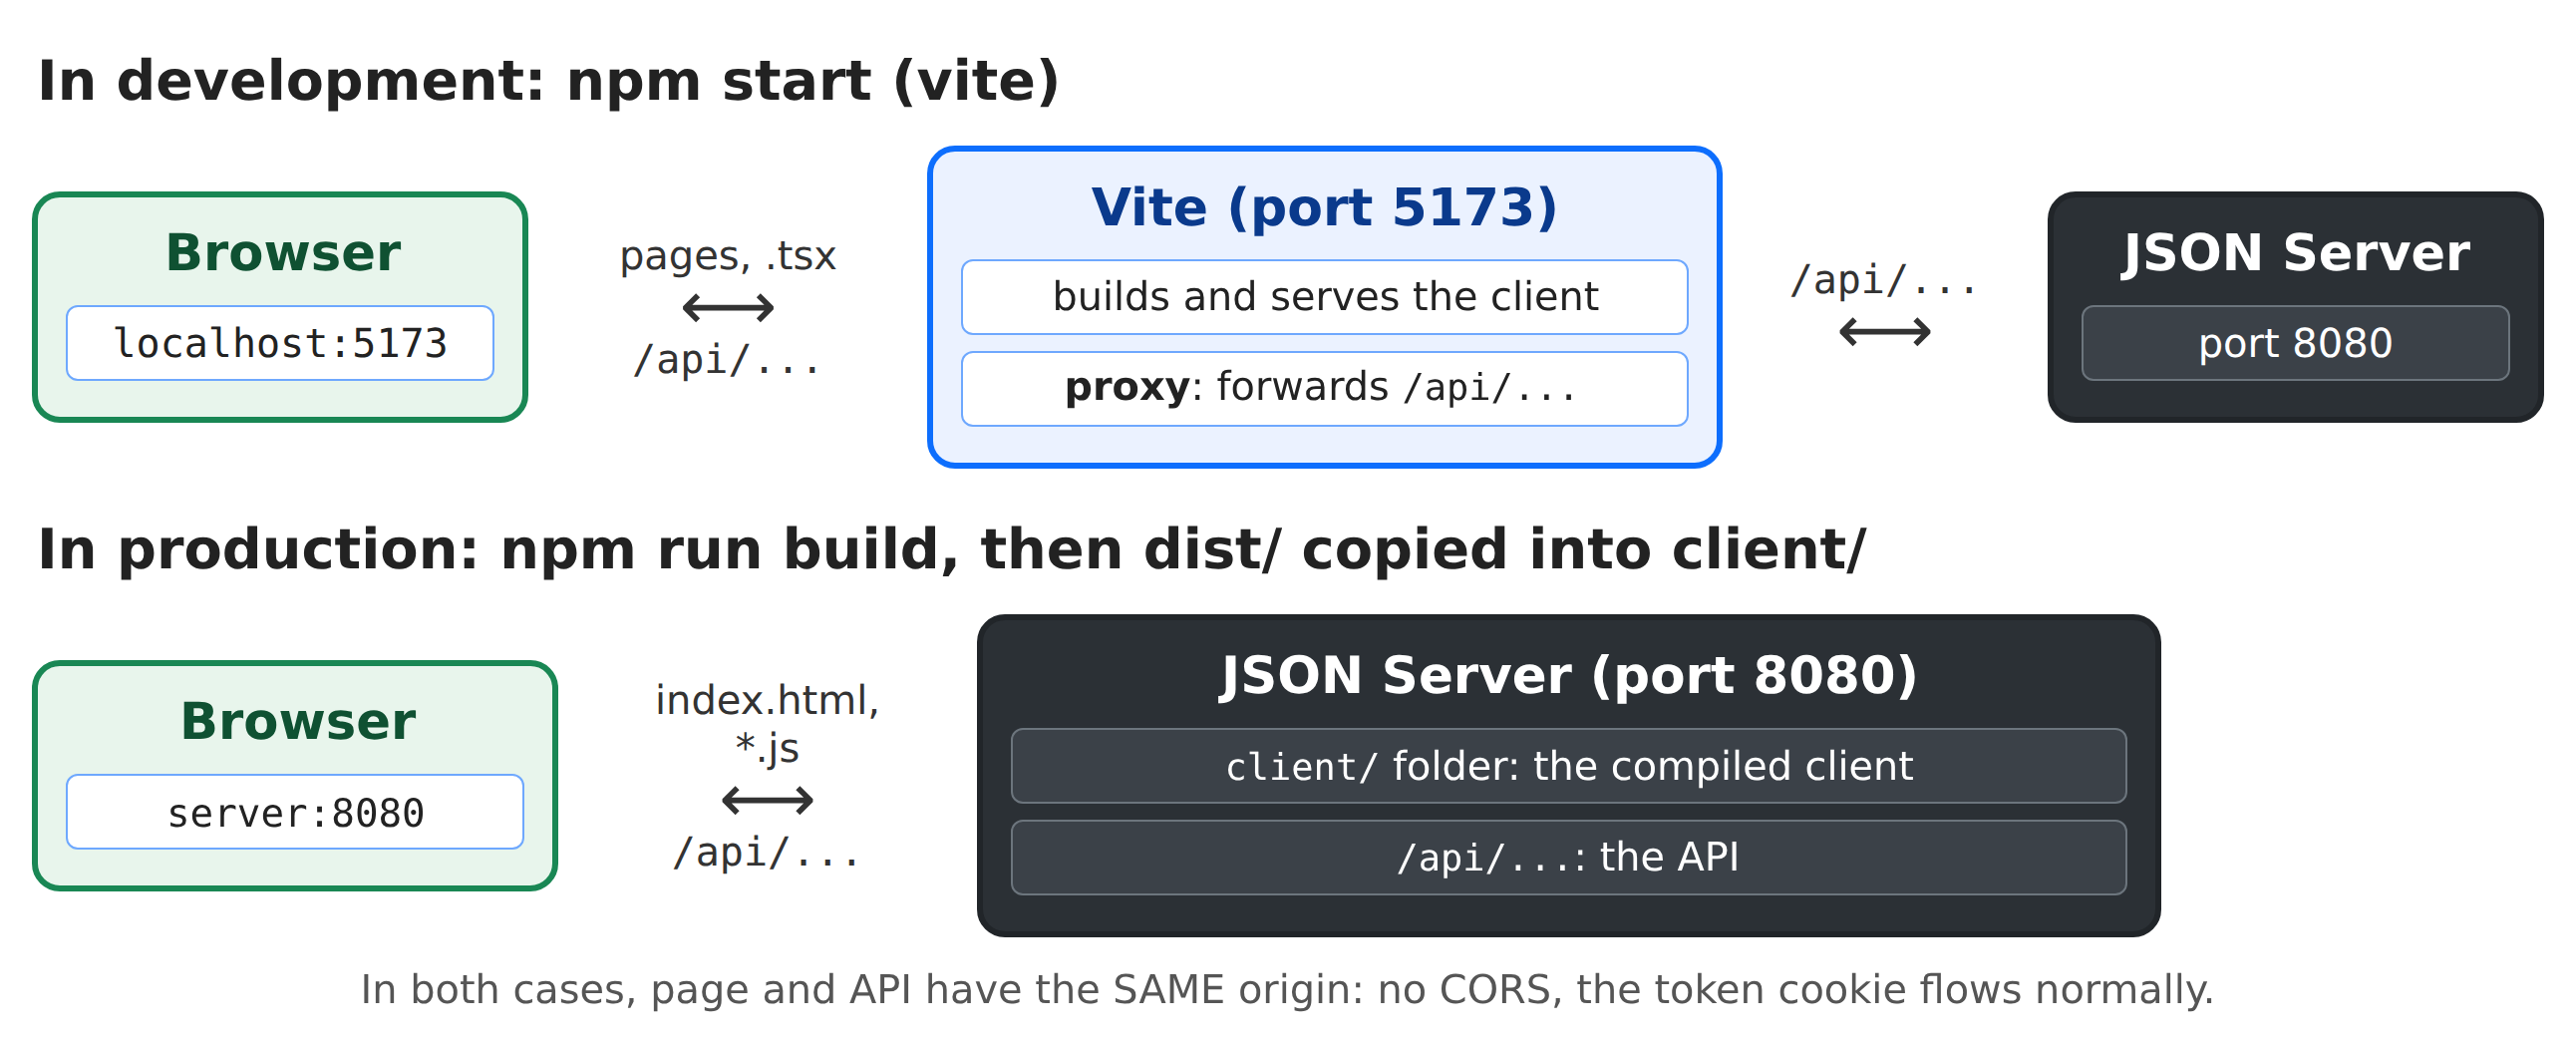Click the /api/... label beside JSON Server
2576x1049 pixels.
click(x=1884, y=280)
